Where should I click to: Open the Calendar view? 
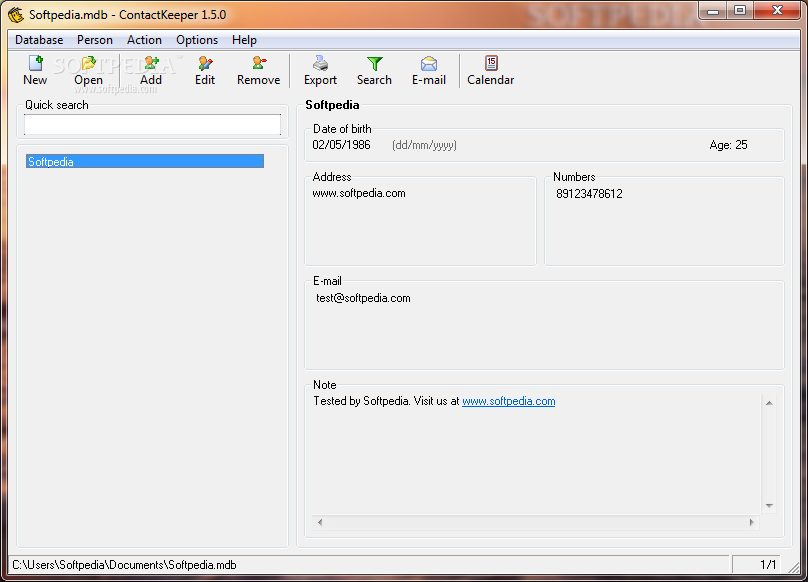click(491, 70)
